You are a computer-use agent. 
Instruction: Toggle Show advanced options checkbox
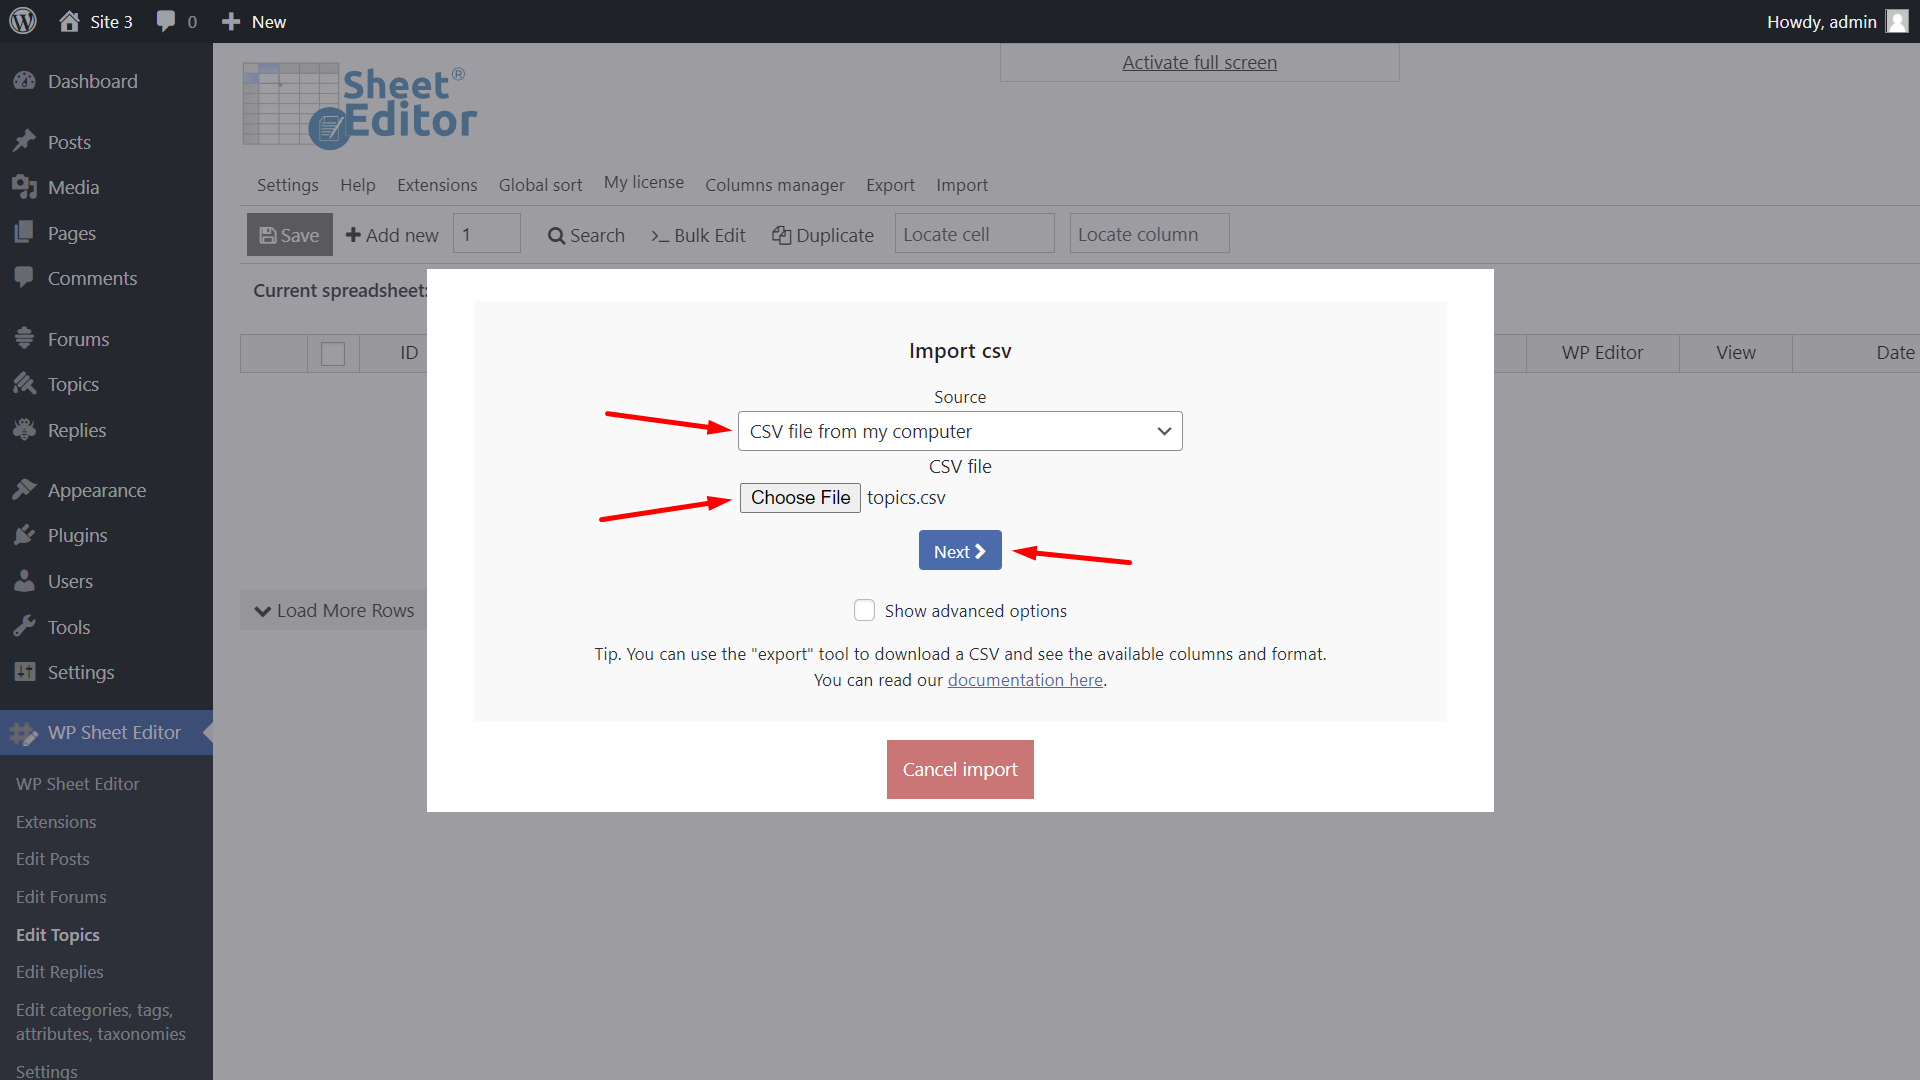coord(865,609)
